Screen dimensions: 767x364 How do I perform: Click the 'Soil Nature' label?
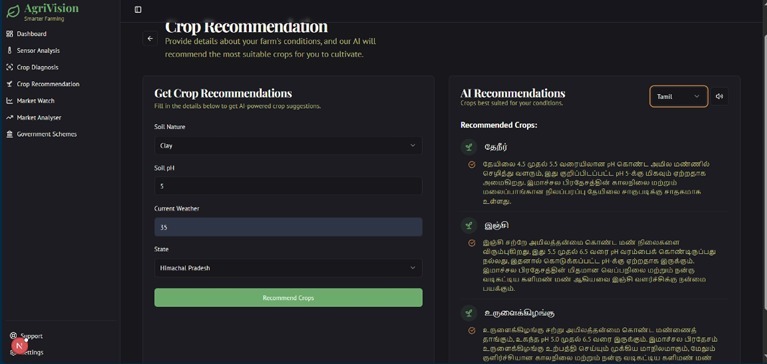[x=170, y=127]
